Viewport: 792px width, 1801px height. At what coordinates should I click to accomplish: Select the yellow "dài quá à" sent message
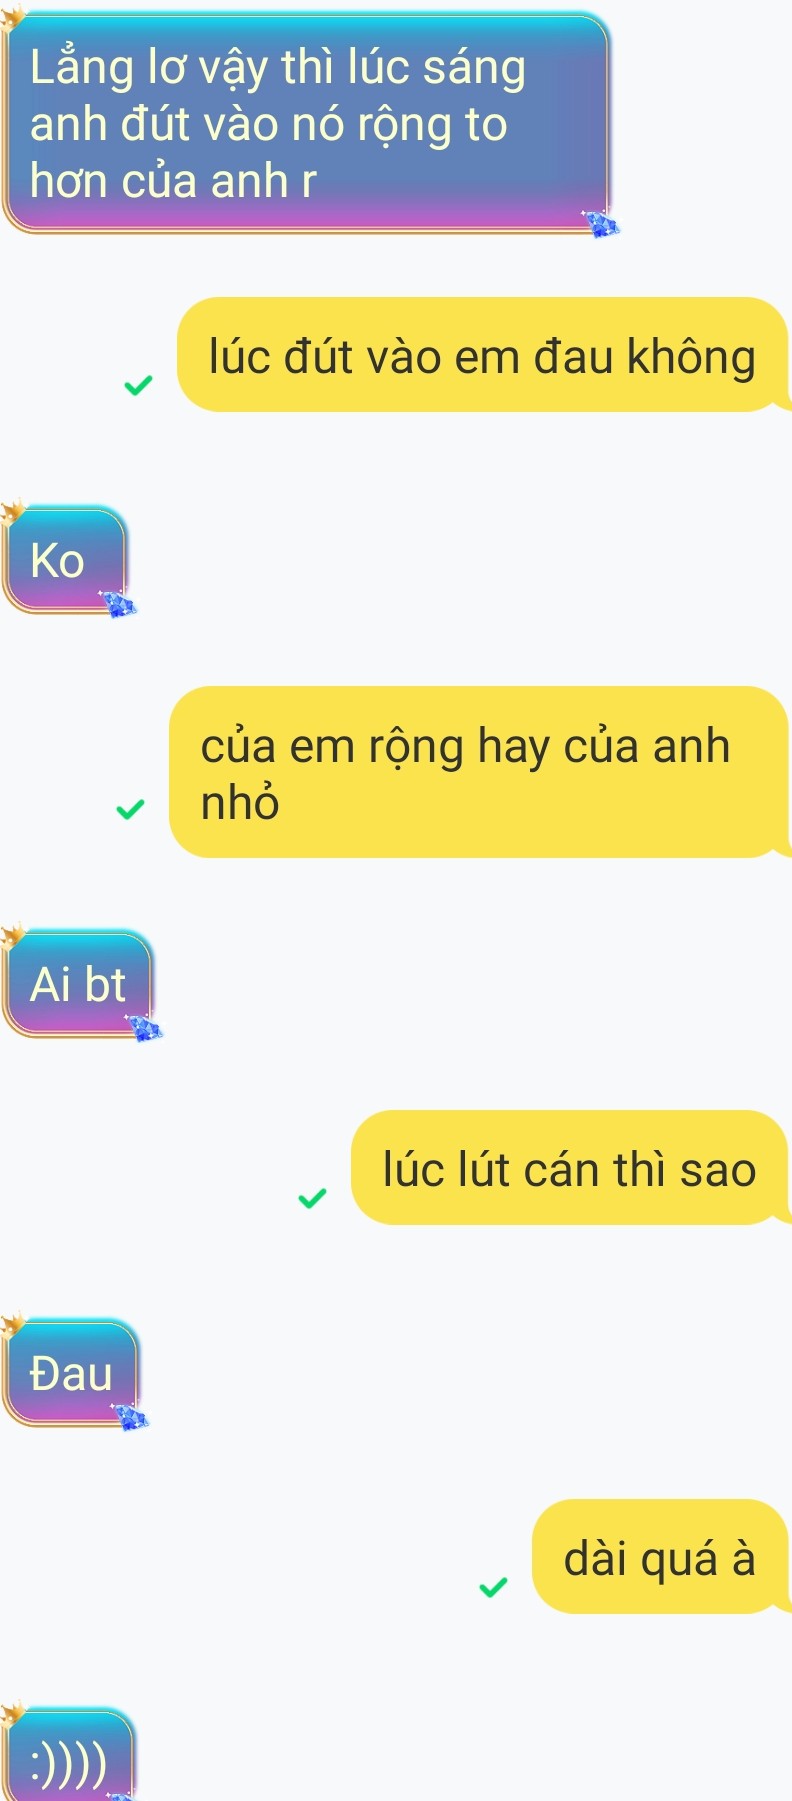(660, 1556)
